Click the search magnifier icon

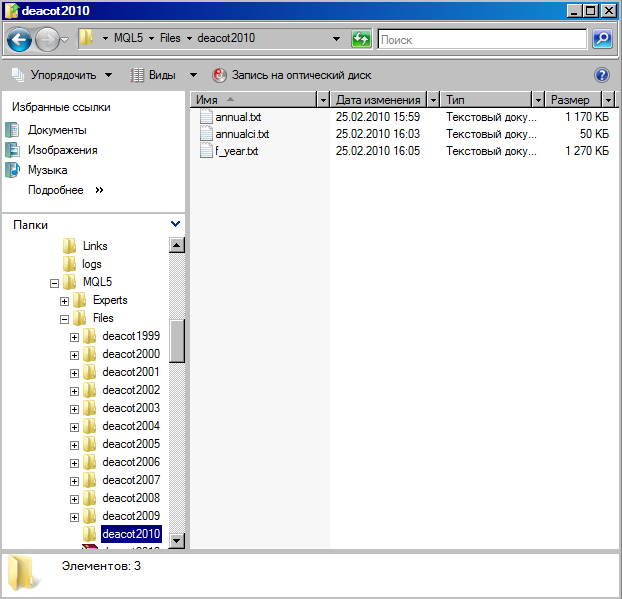tap(601, 39)
